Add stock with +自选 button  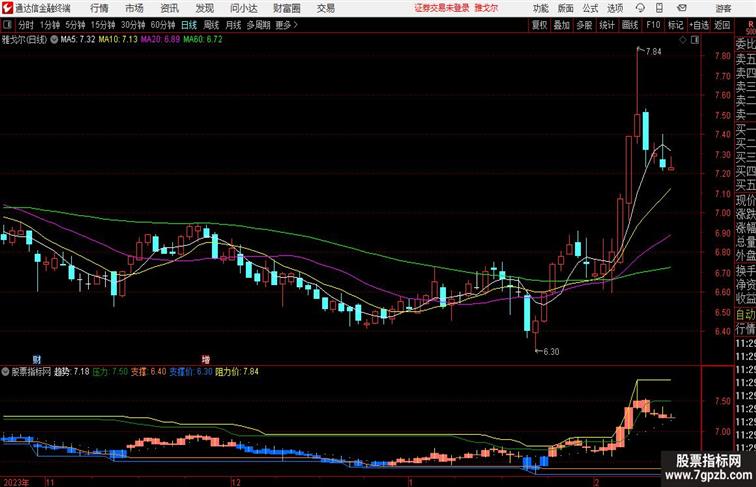699,25
